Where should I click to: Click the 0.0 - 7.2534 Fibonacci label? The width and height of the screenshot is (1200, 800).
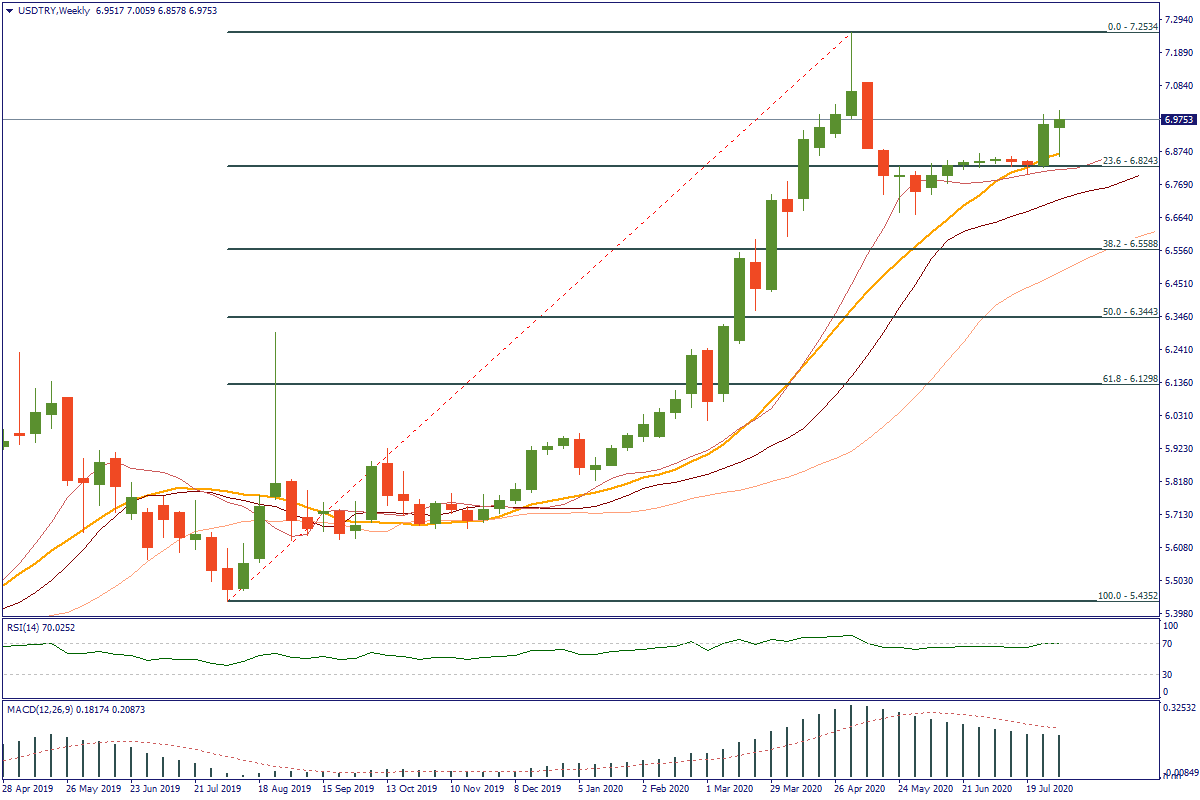pyautogui.click(x=1132, y=27)
